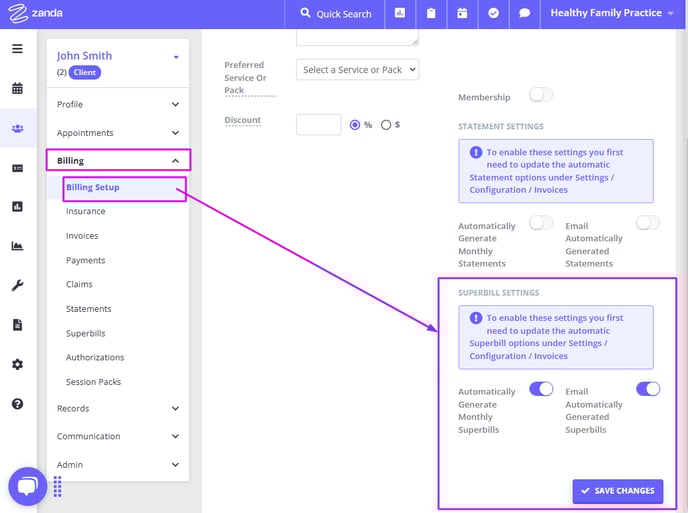The height and width of the screenshot is (513, 688).
Task: Open the calendar icon in left sidebar
Action: [18, 88]
